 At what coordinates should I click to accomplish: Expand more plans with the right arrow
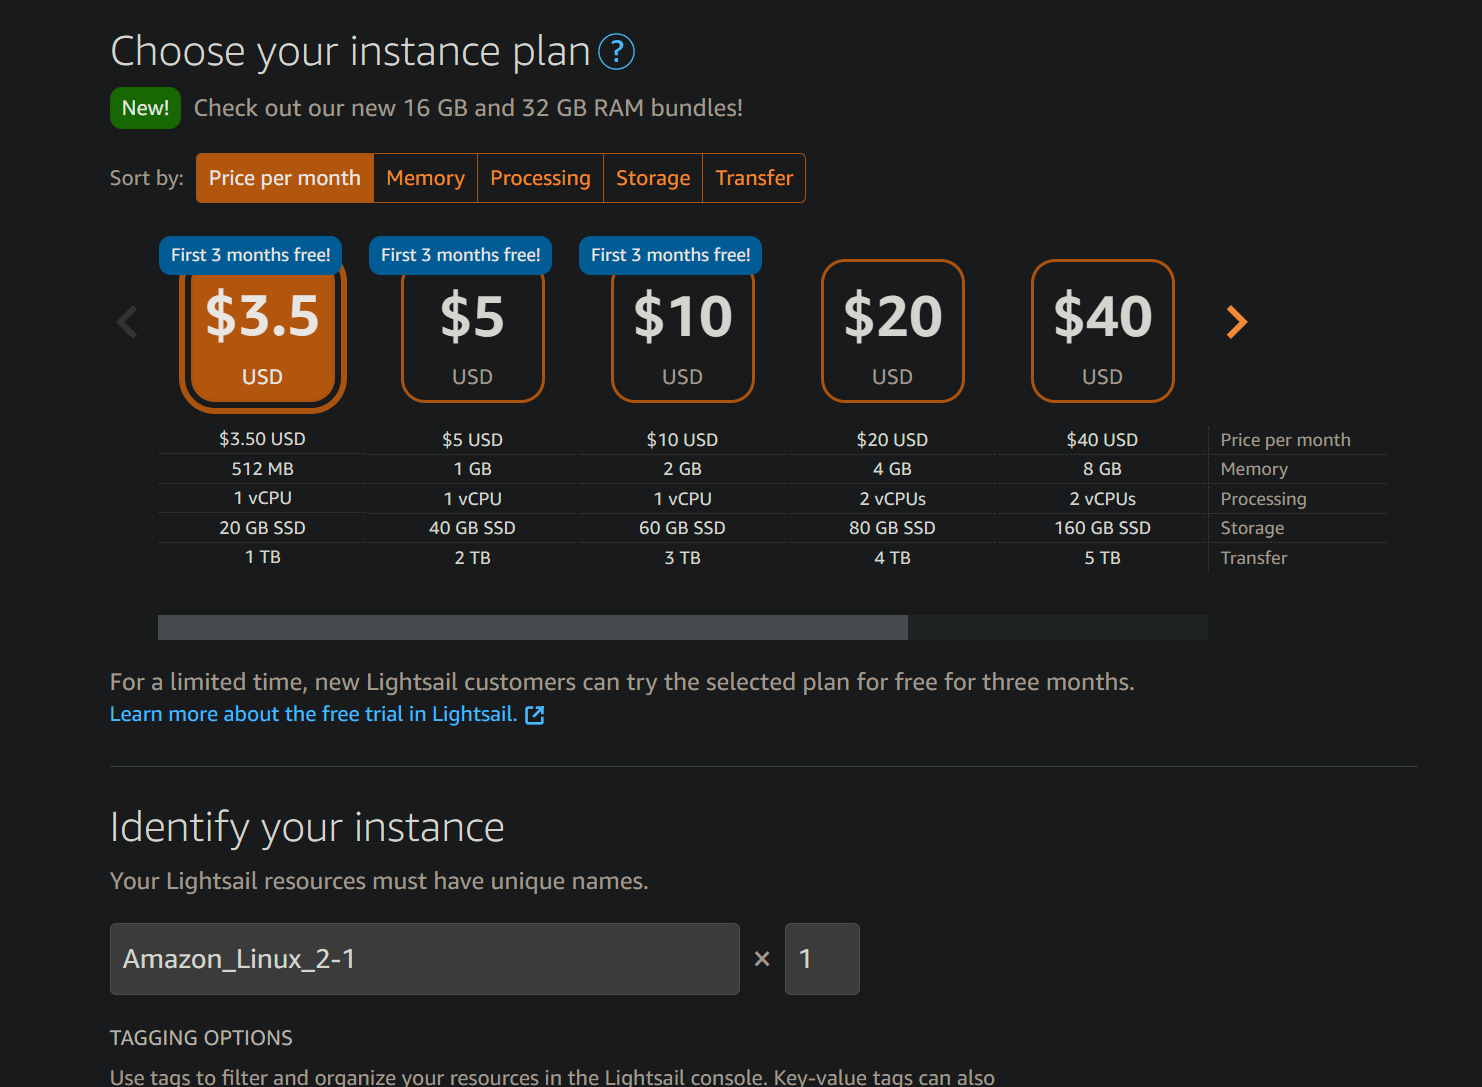(x=1237, y=321)
